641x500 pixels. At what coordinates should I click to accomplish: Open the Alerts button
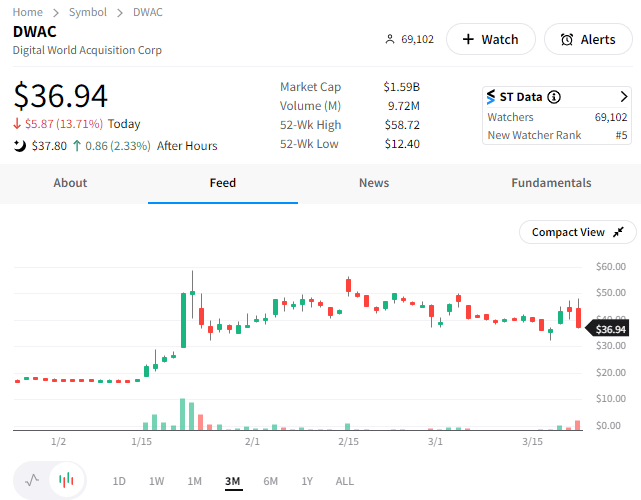(x=588, y=39)
